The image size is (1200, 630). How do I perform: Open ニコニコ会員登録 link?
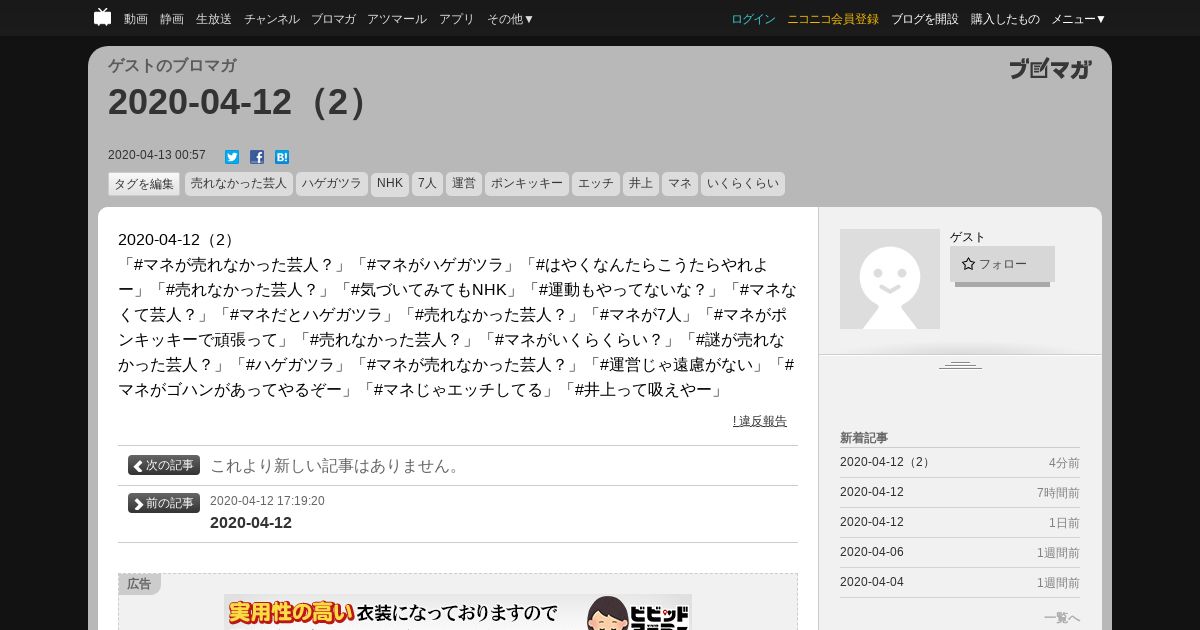click(x=833, y=19)
